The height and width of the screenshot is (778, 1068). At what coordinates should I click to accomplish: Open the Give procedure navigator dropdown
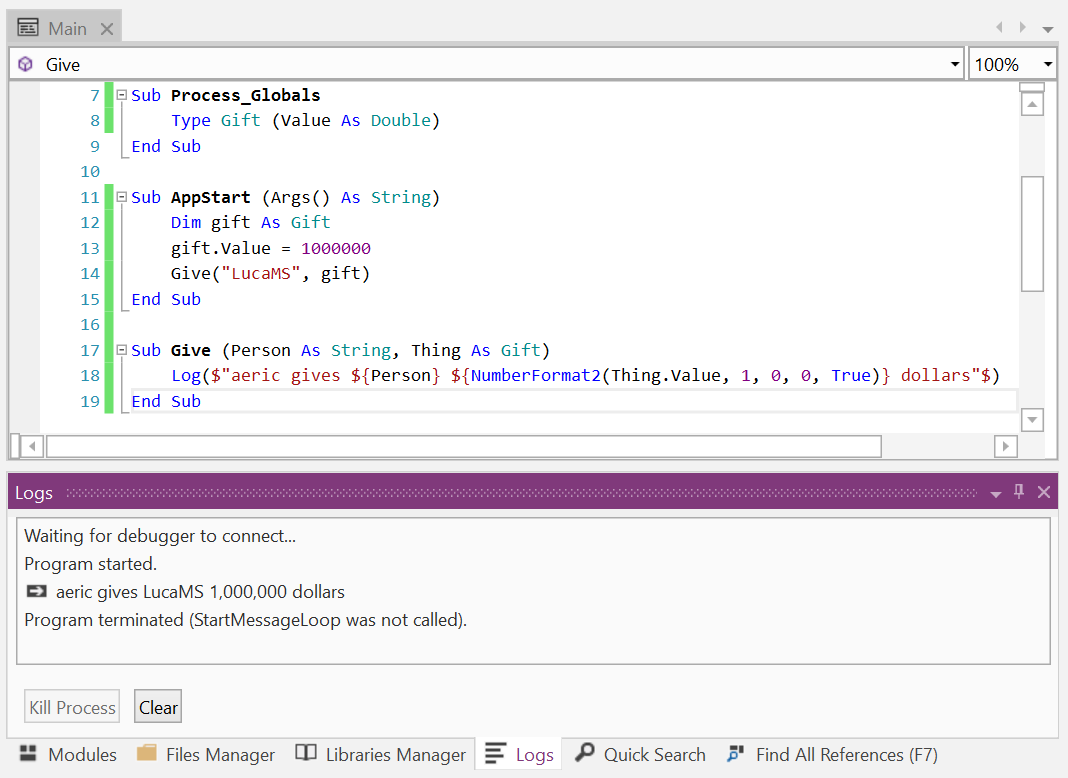pos(953,63)
